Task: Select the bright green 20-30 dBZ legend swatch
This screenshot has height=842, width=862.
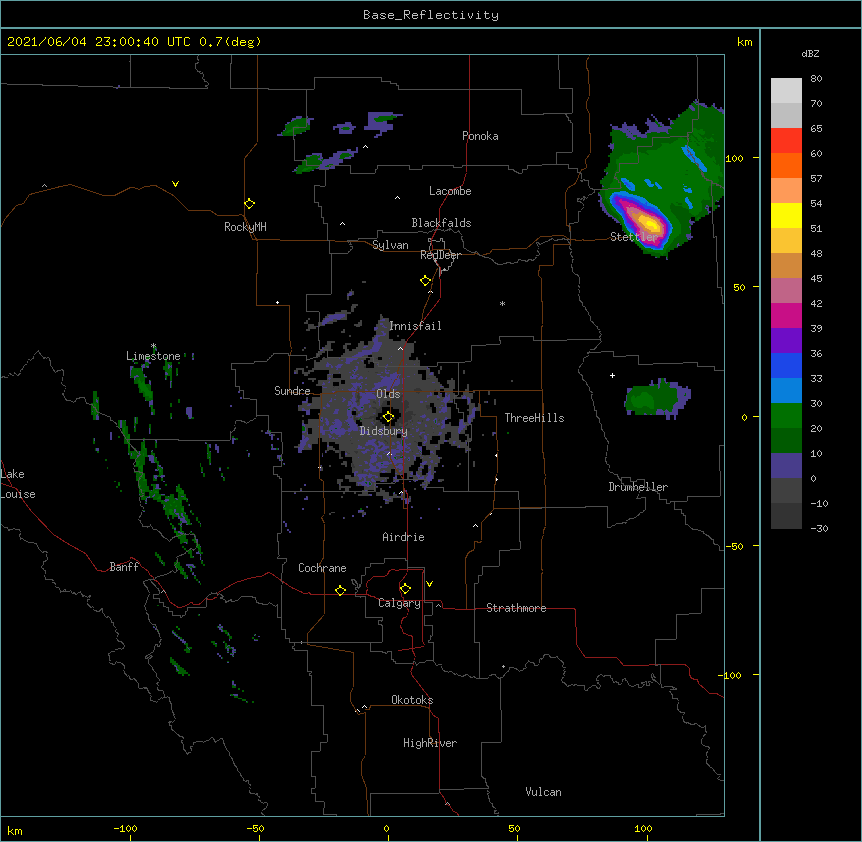Action: [x=786, y=416]
